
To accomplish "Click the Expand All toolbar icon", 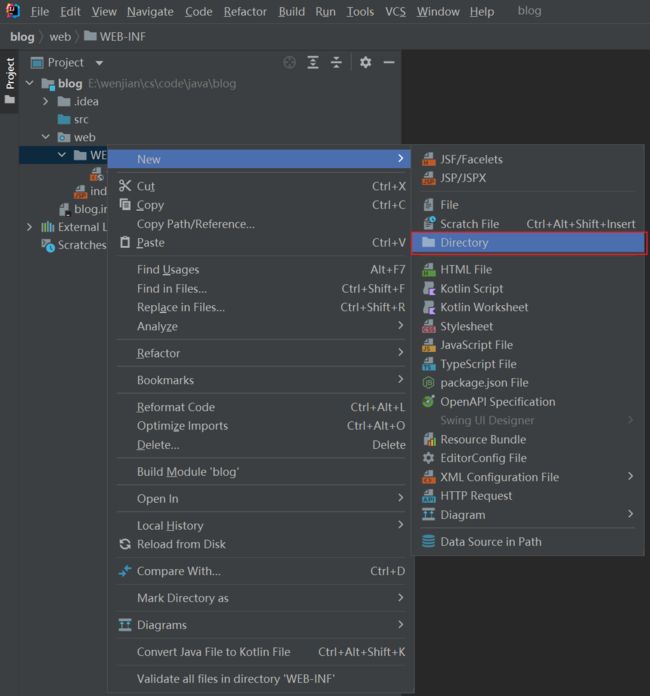I will 313,63.
